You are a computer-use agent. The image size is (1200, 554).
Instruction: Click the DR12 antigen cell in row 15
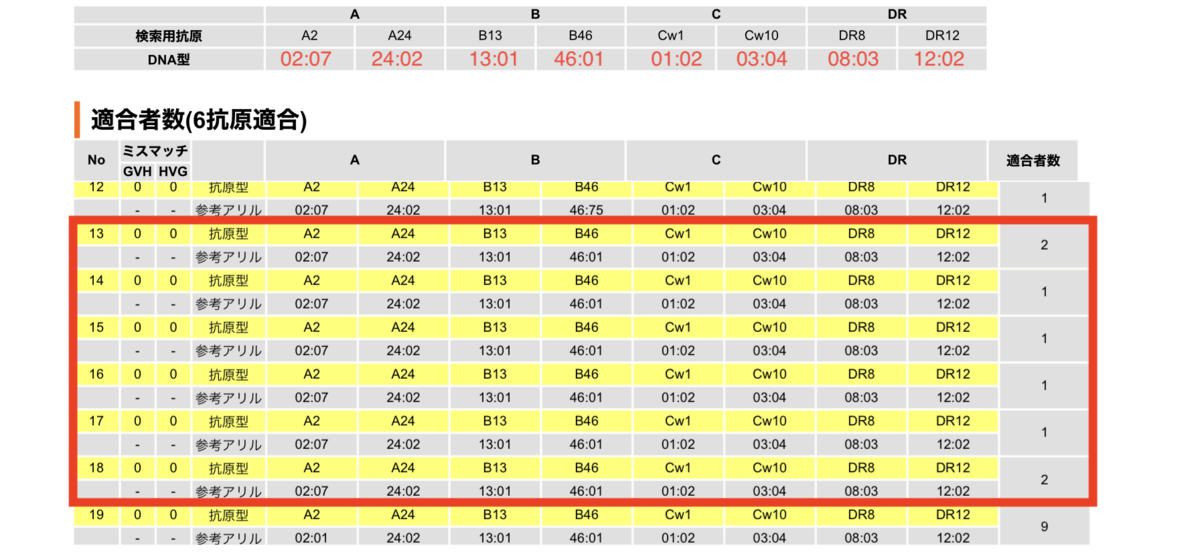(954, 328)
